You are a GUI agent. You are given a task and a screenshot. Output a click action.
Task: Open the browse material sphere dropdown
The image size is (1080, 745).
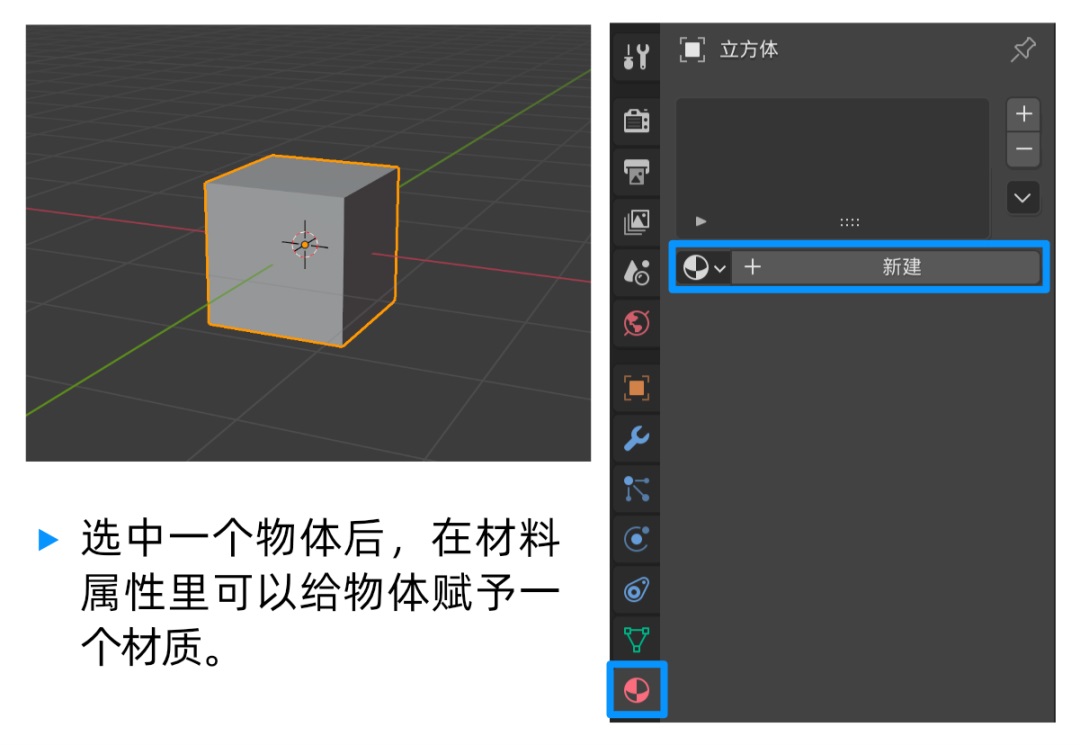coord(703,267)
